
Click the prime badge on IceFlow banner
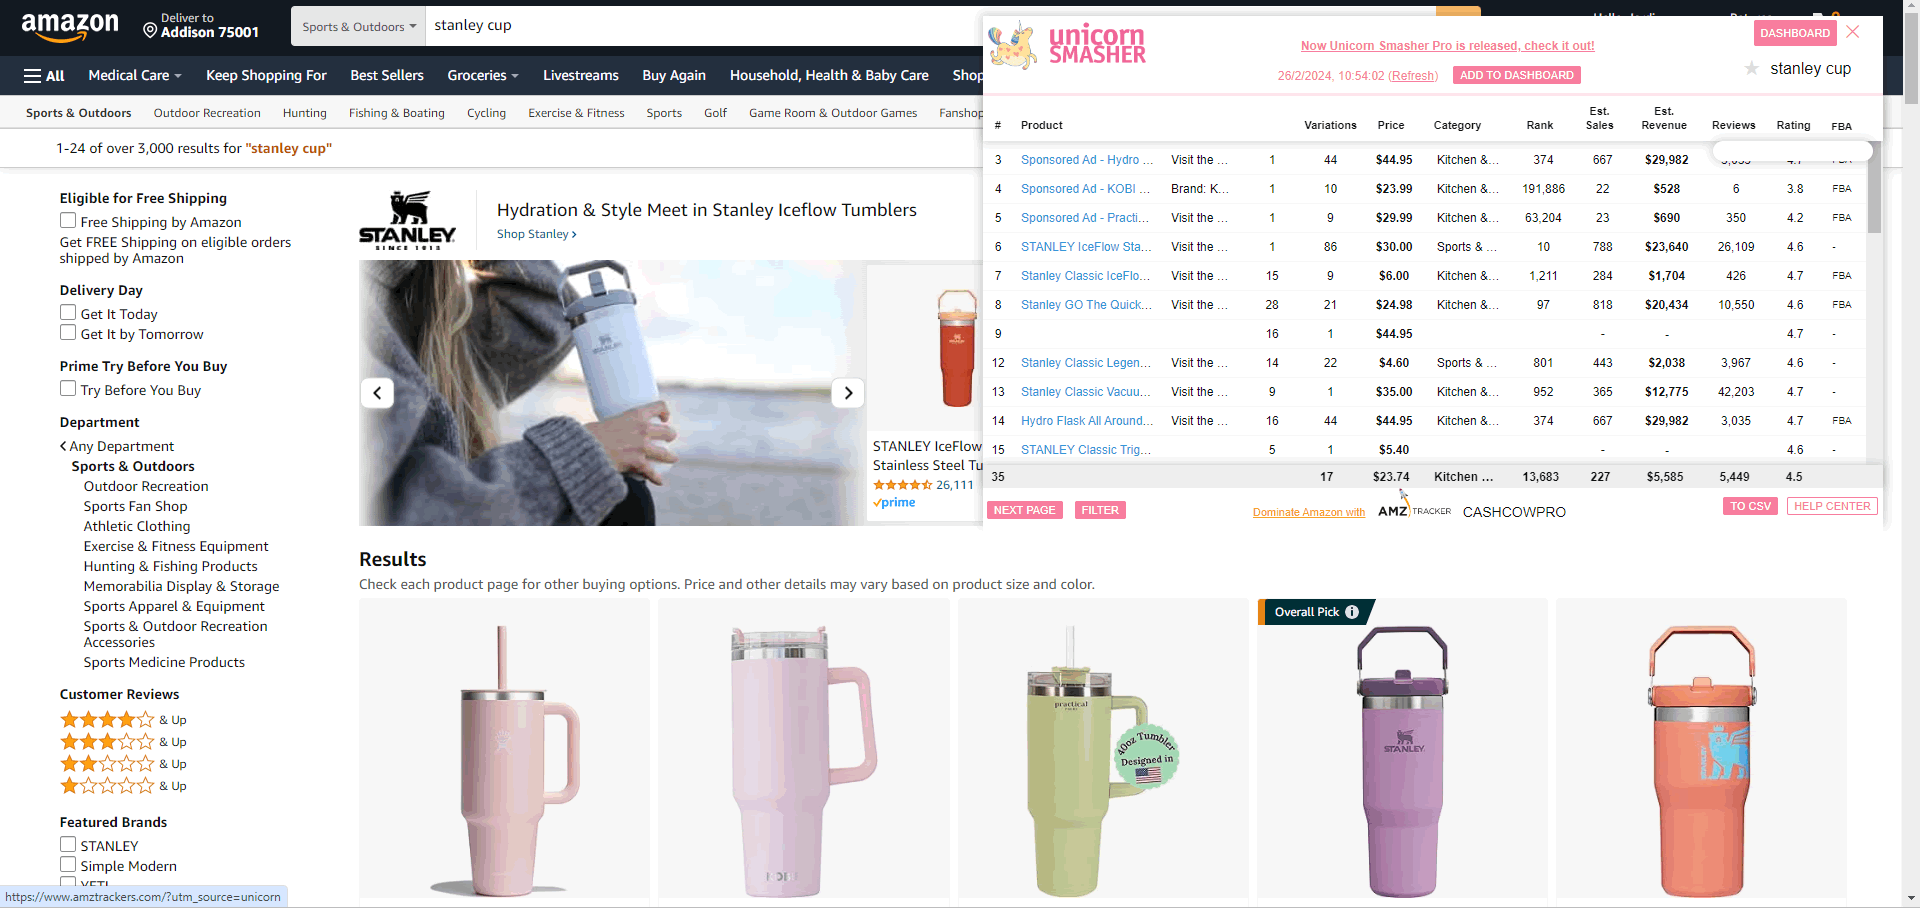click(894, 503)
